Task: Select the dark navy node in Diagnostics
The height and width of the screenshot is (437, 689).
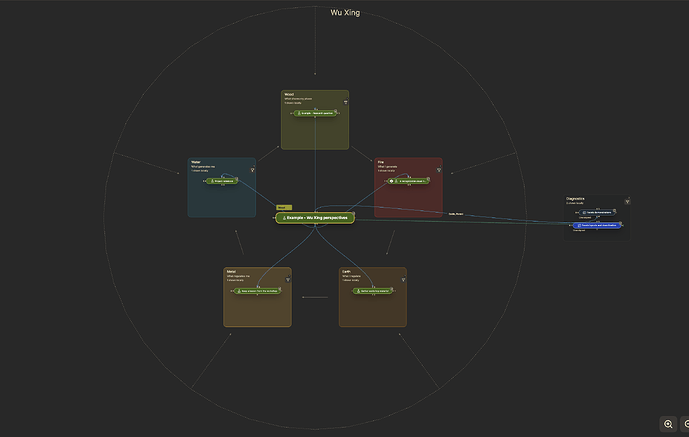Action: pos(597,213)
